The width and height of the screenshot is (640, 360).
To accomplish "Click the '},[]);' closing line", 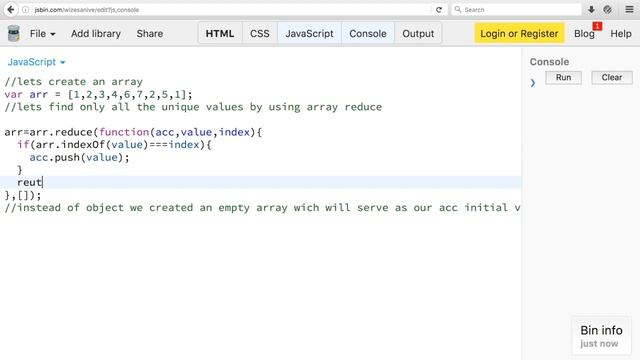I will (x=23, y=195).
